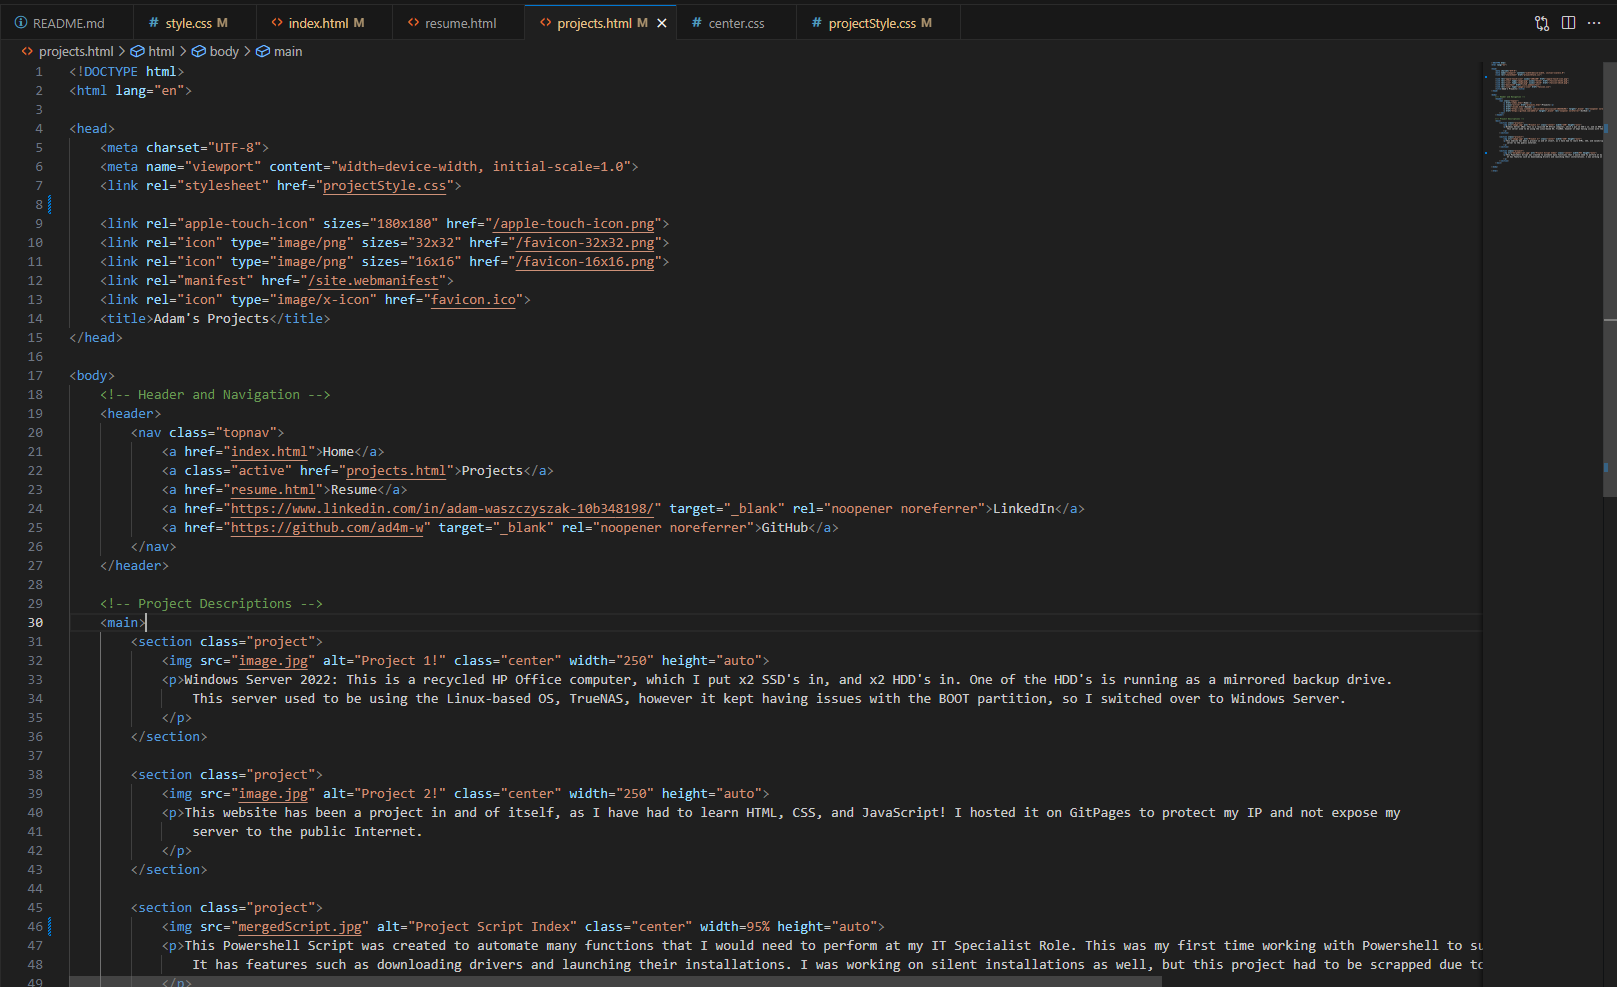The height and width of the screenshot is (987, 1617).
Task: Follow the projectStyle.css stylesheet href link
Action: click(x=384, y=185)
